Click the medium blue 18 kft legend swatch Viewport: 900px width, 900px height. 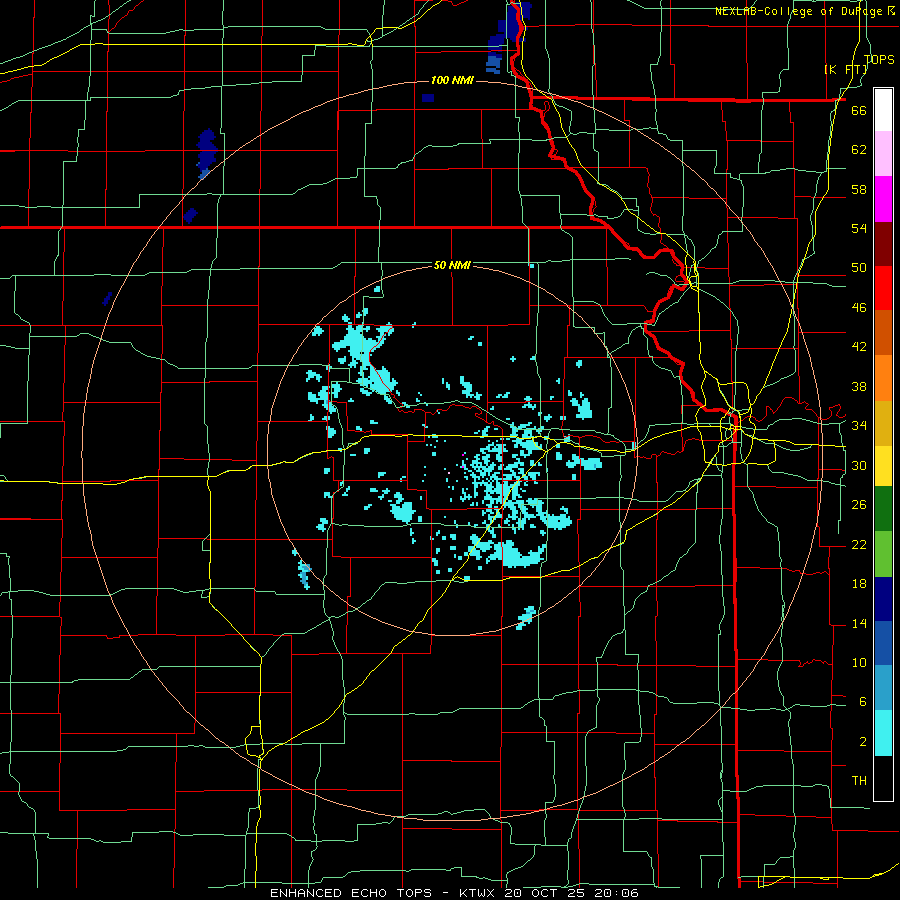click(x=883, y=643)
